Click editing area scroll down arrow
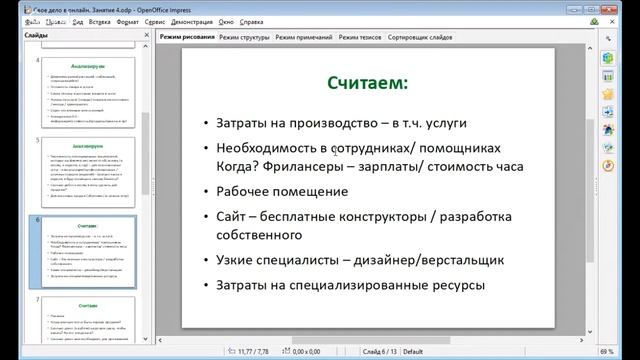This screenshot has height=360, width=640. click(x=590, y=332)
